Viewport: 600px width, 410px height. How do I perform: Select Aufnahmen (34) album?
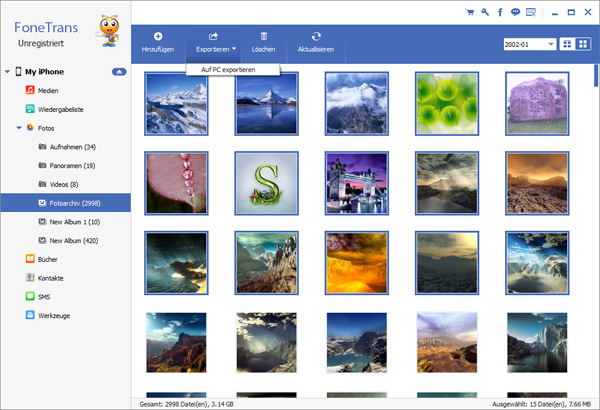click(x=73, y=147)
